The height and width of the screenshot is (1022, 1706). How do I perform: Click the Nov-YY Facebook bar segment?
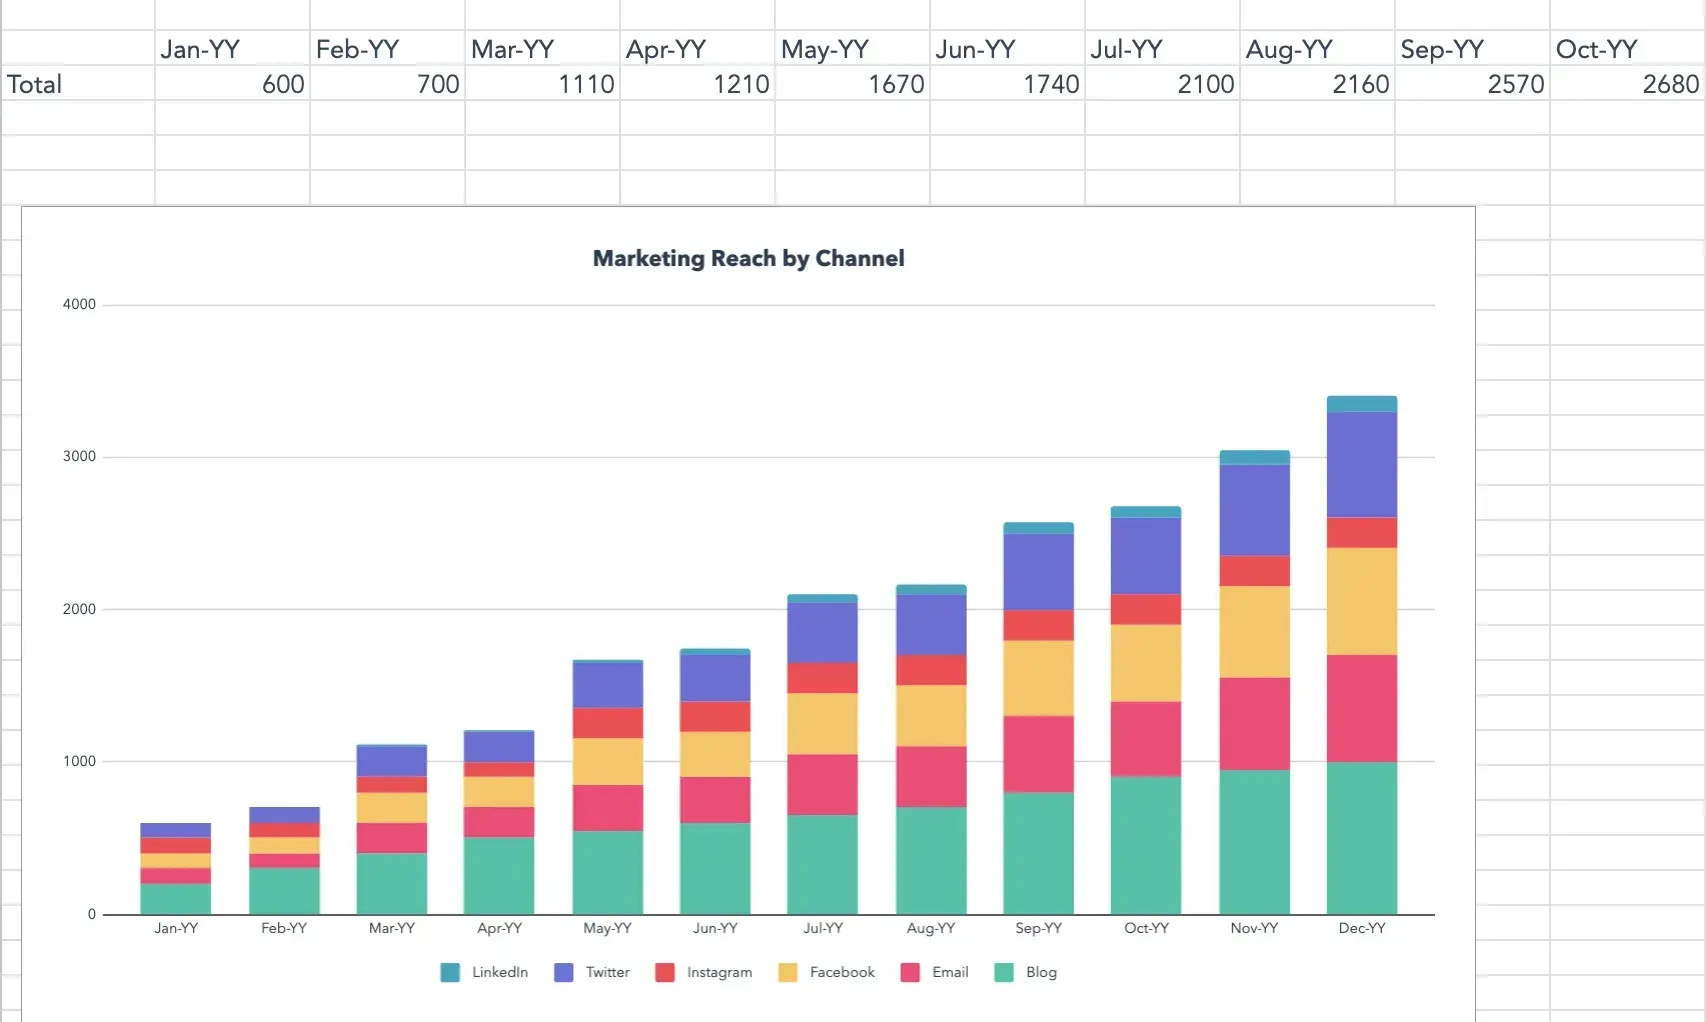[x=1254, y=631]
